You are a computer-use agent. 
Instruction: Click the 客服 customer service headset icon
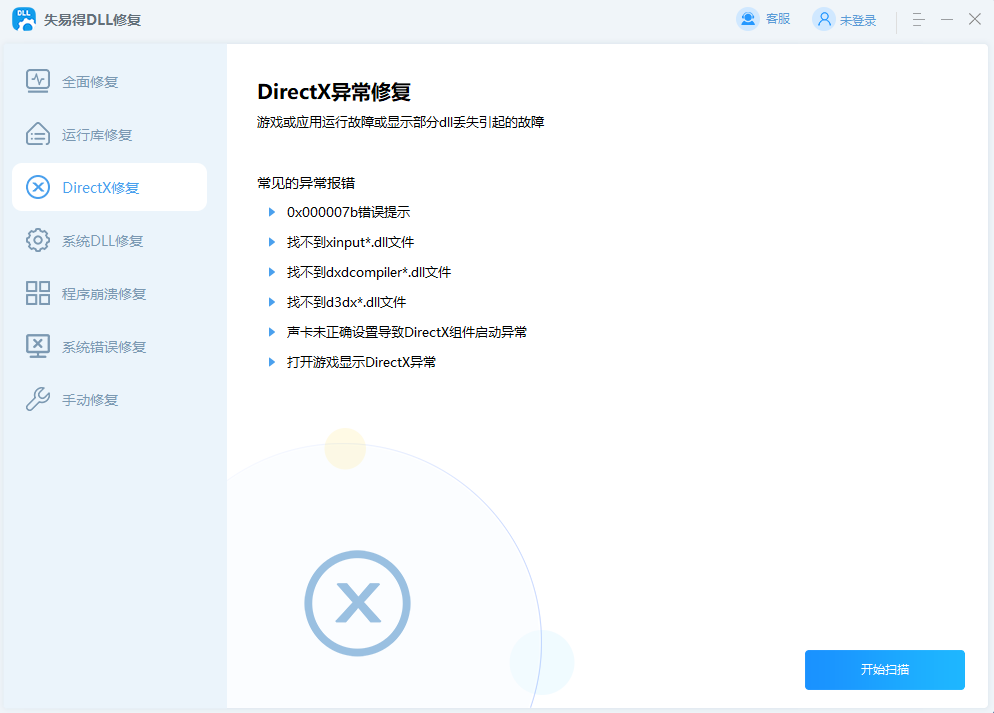(x=747, y=19)
